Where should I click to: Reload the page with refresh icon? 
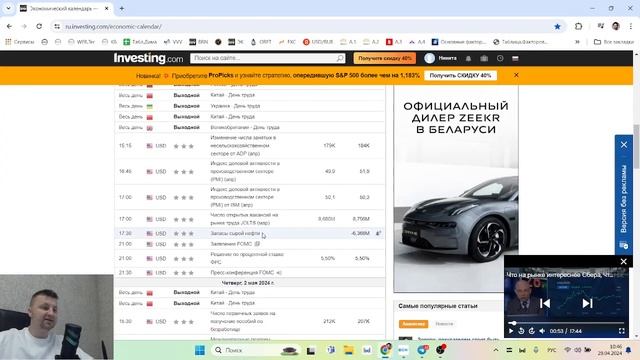[x=39, y=27]
